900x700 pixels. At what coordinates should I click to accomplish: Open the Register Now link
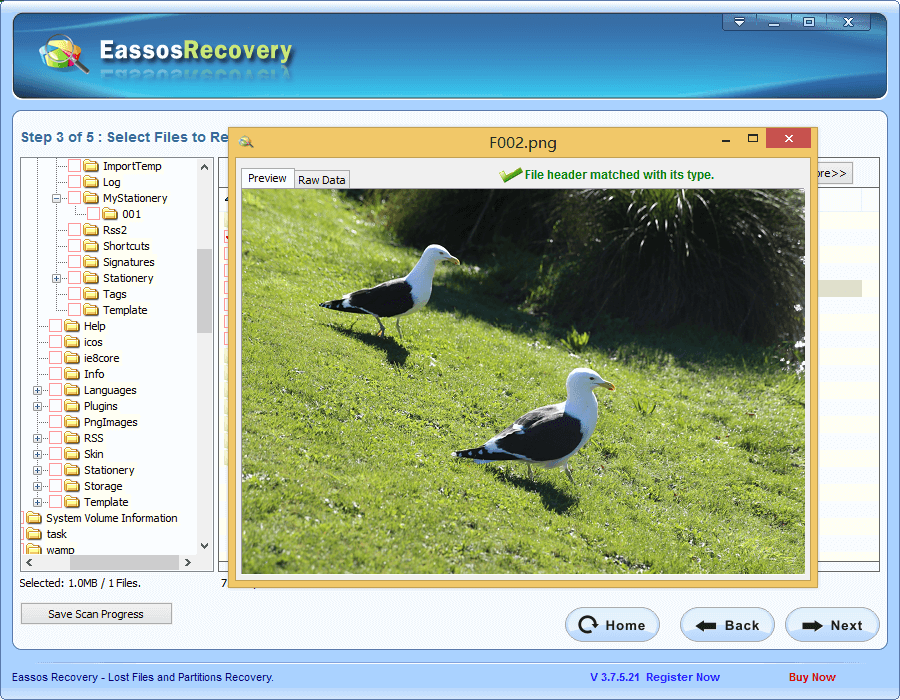683,677
